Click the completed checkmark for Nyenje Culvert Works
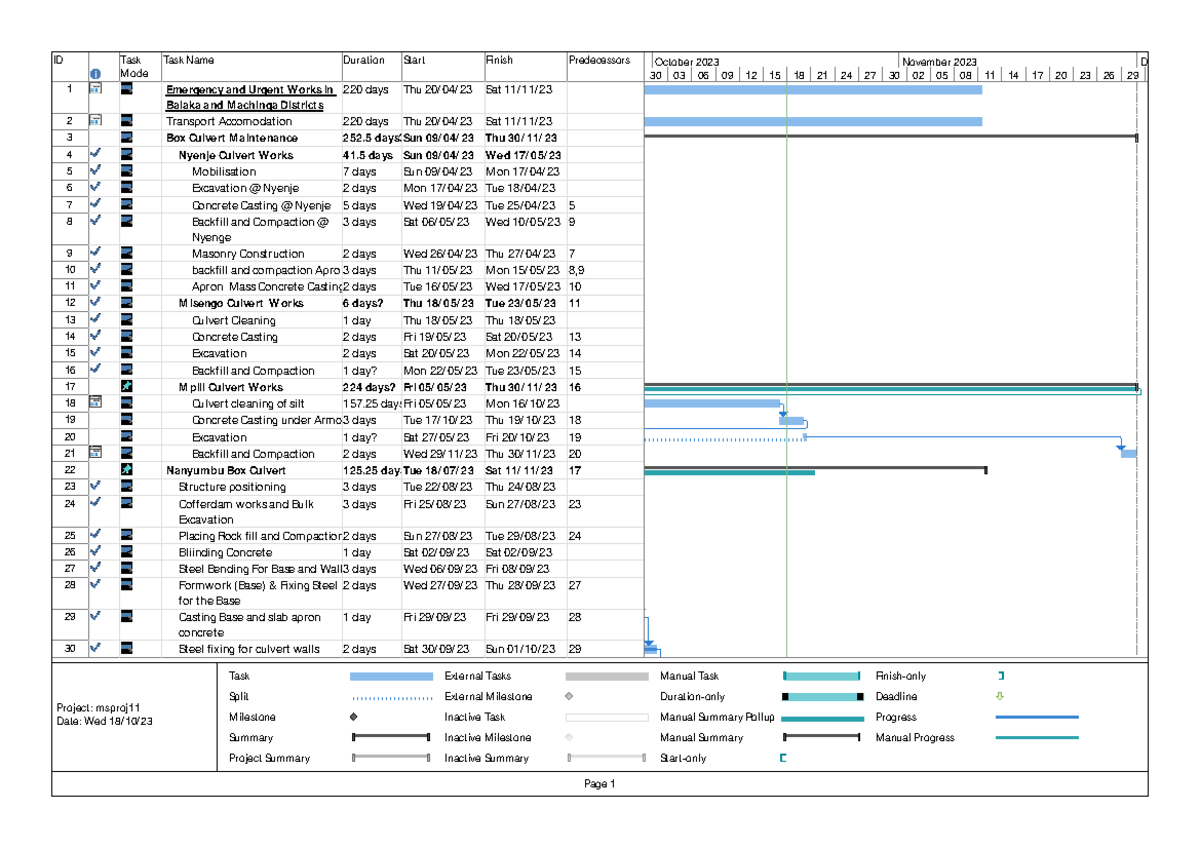1200x848 pixels. [x=95, y=155]
